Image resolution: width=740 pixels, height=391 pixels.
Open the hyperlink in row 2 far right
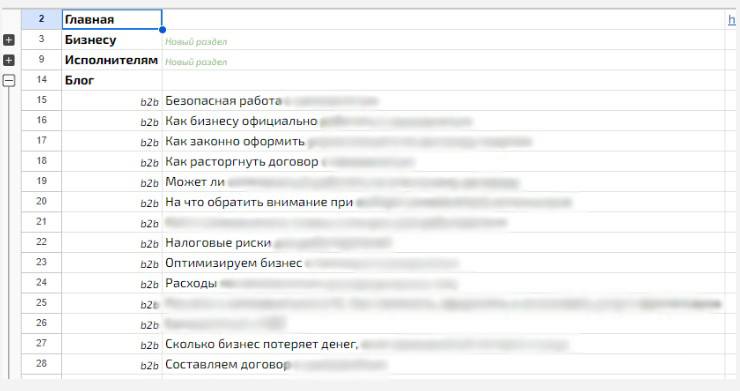click(732, 20)
